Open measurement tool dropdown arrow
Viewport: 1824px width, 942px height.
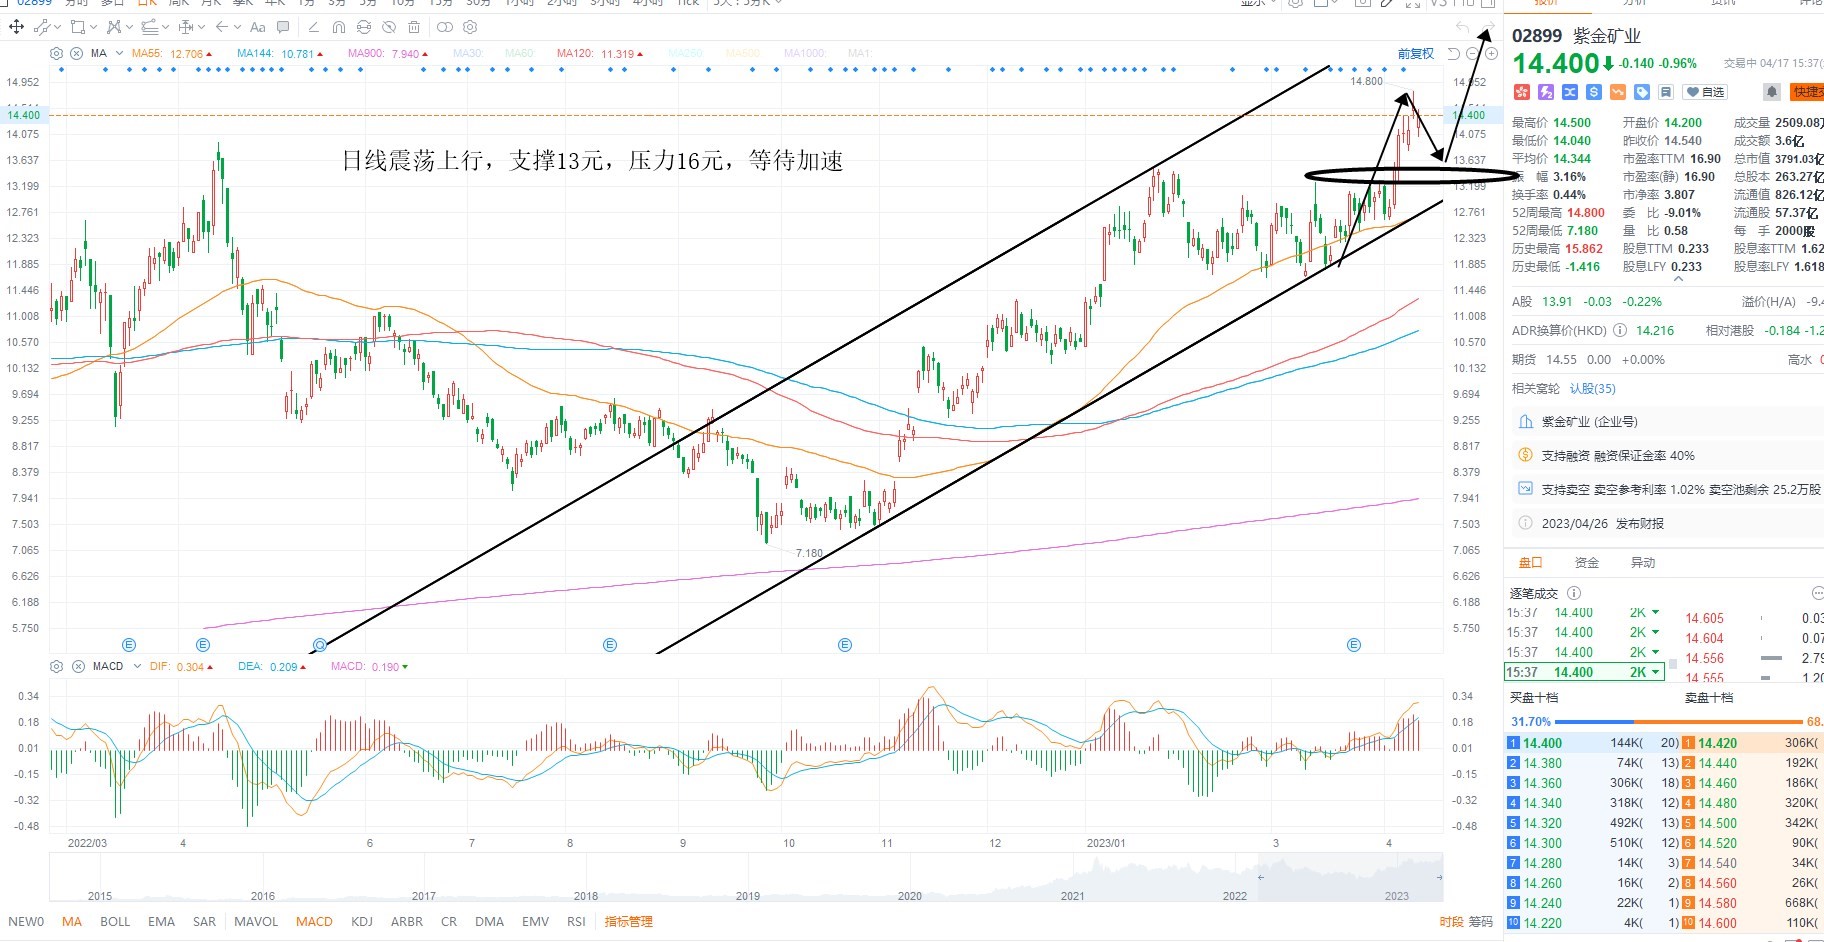pyautogui.click(x=201, y=27)
